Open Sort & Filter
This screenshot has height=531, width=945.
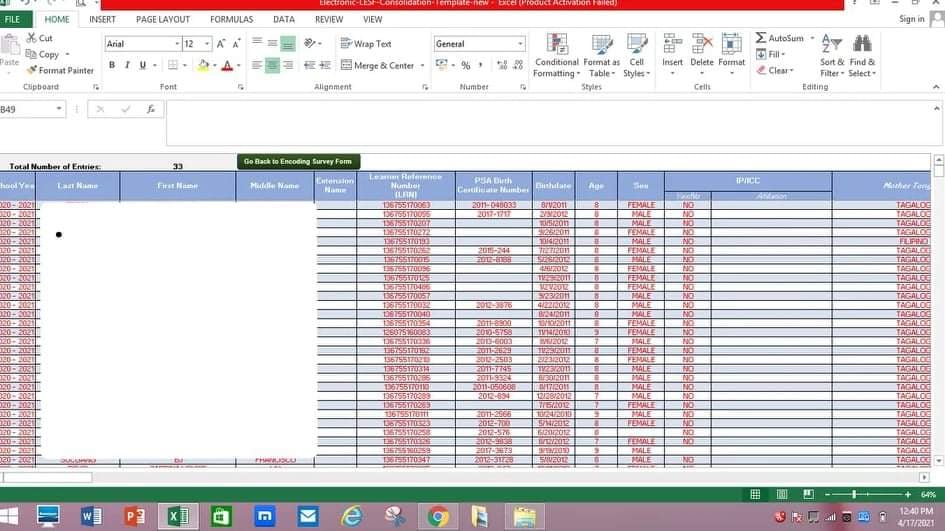point(832,55)
